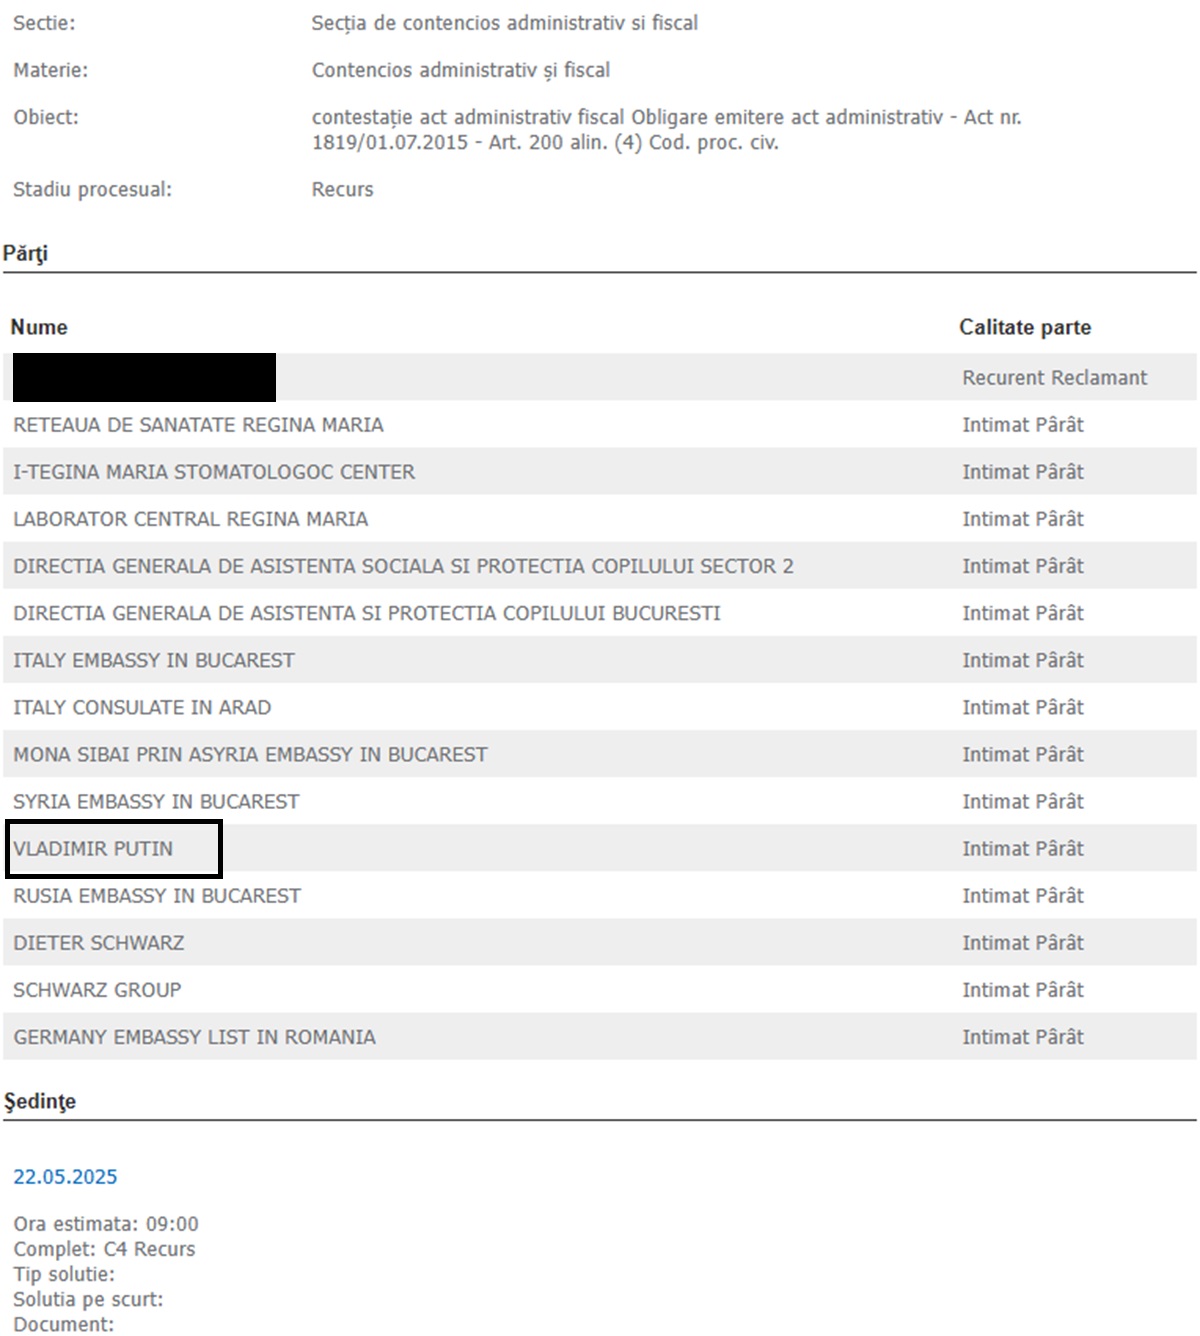Click the Sectie field label

[44, 23]
